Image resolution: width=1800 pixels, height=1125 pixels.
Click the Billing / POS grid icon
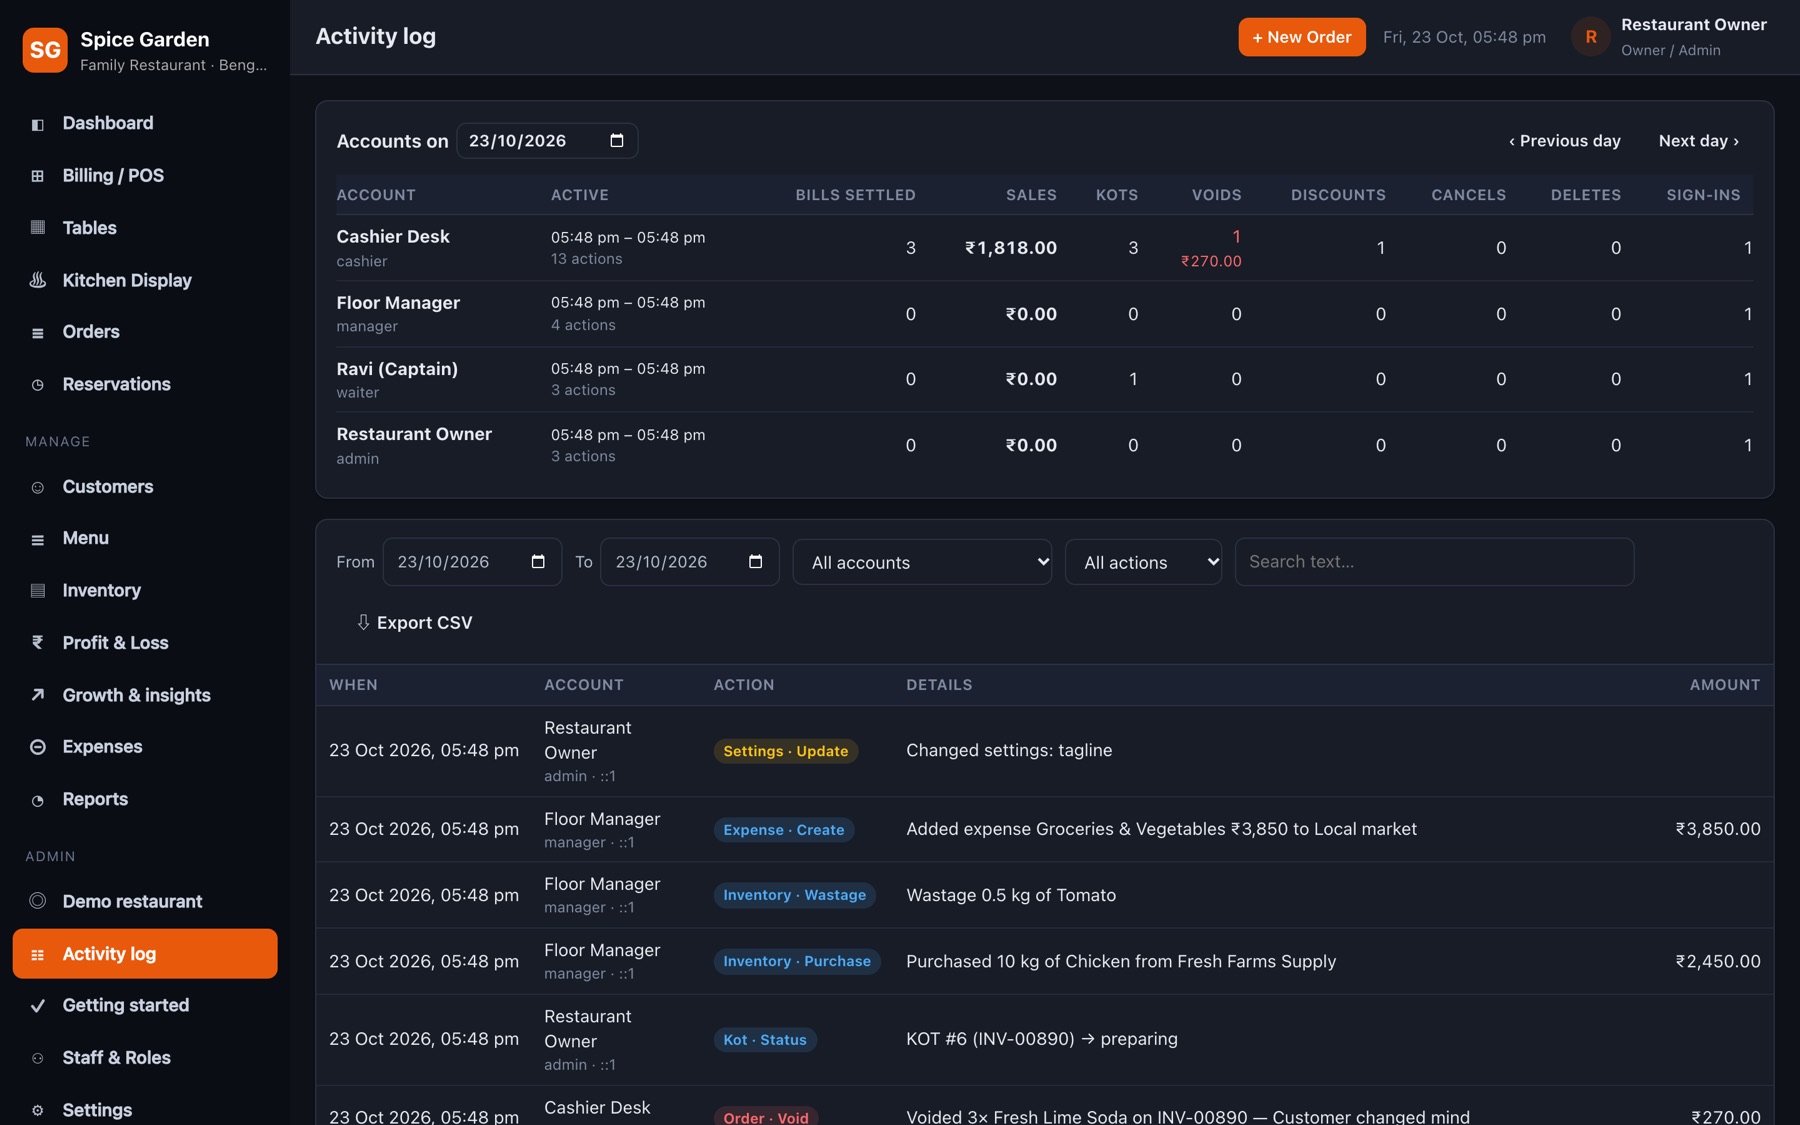coord(38,176)
